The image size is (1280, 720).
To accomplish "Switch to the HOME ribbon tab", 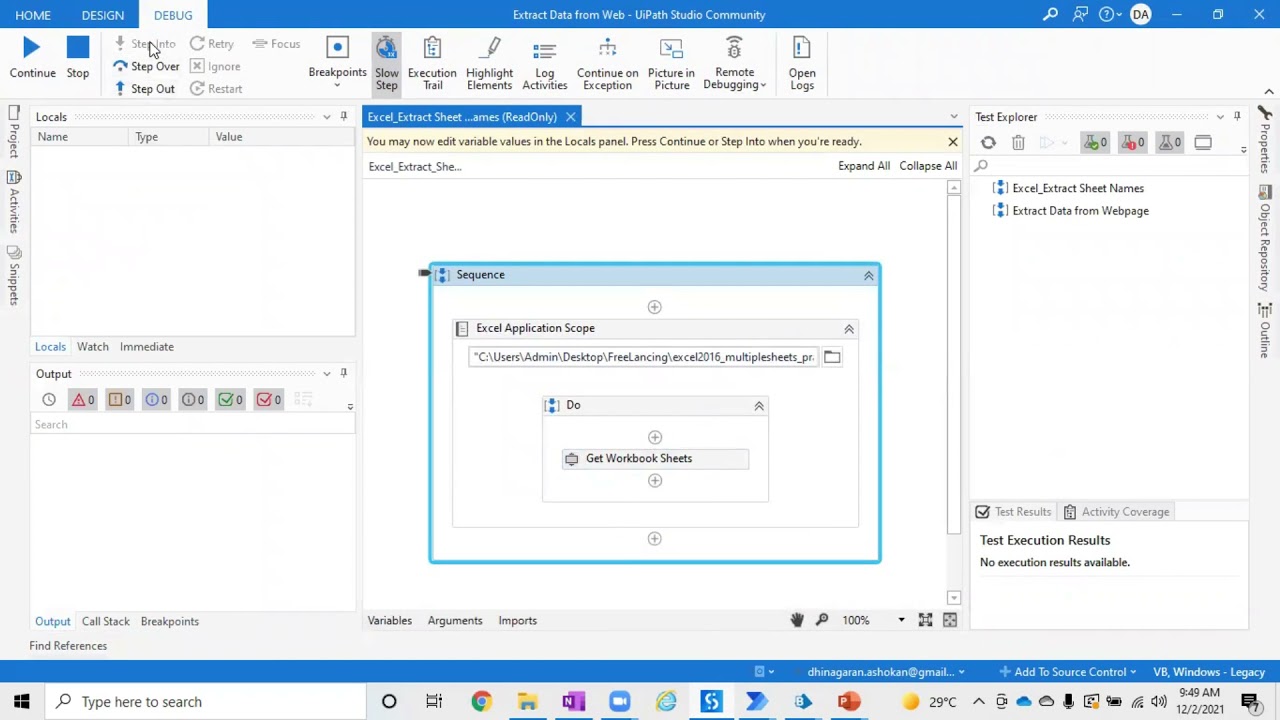I will pos(33,15).
